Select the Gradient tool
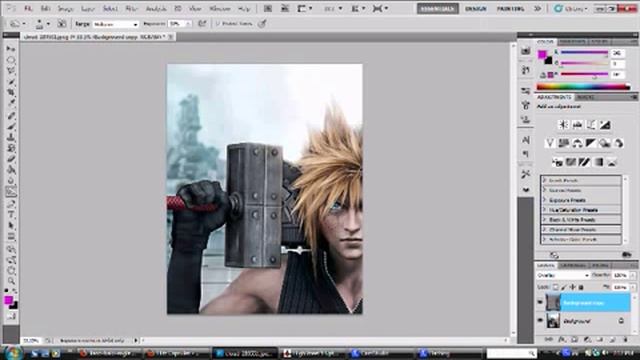640x360 pixels. (11, 170)
